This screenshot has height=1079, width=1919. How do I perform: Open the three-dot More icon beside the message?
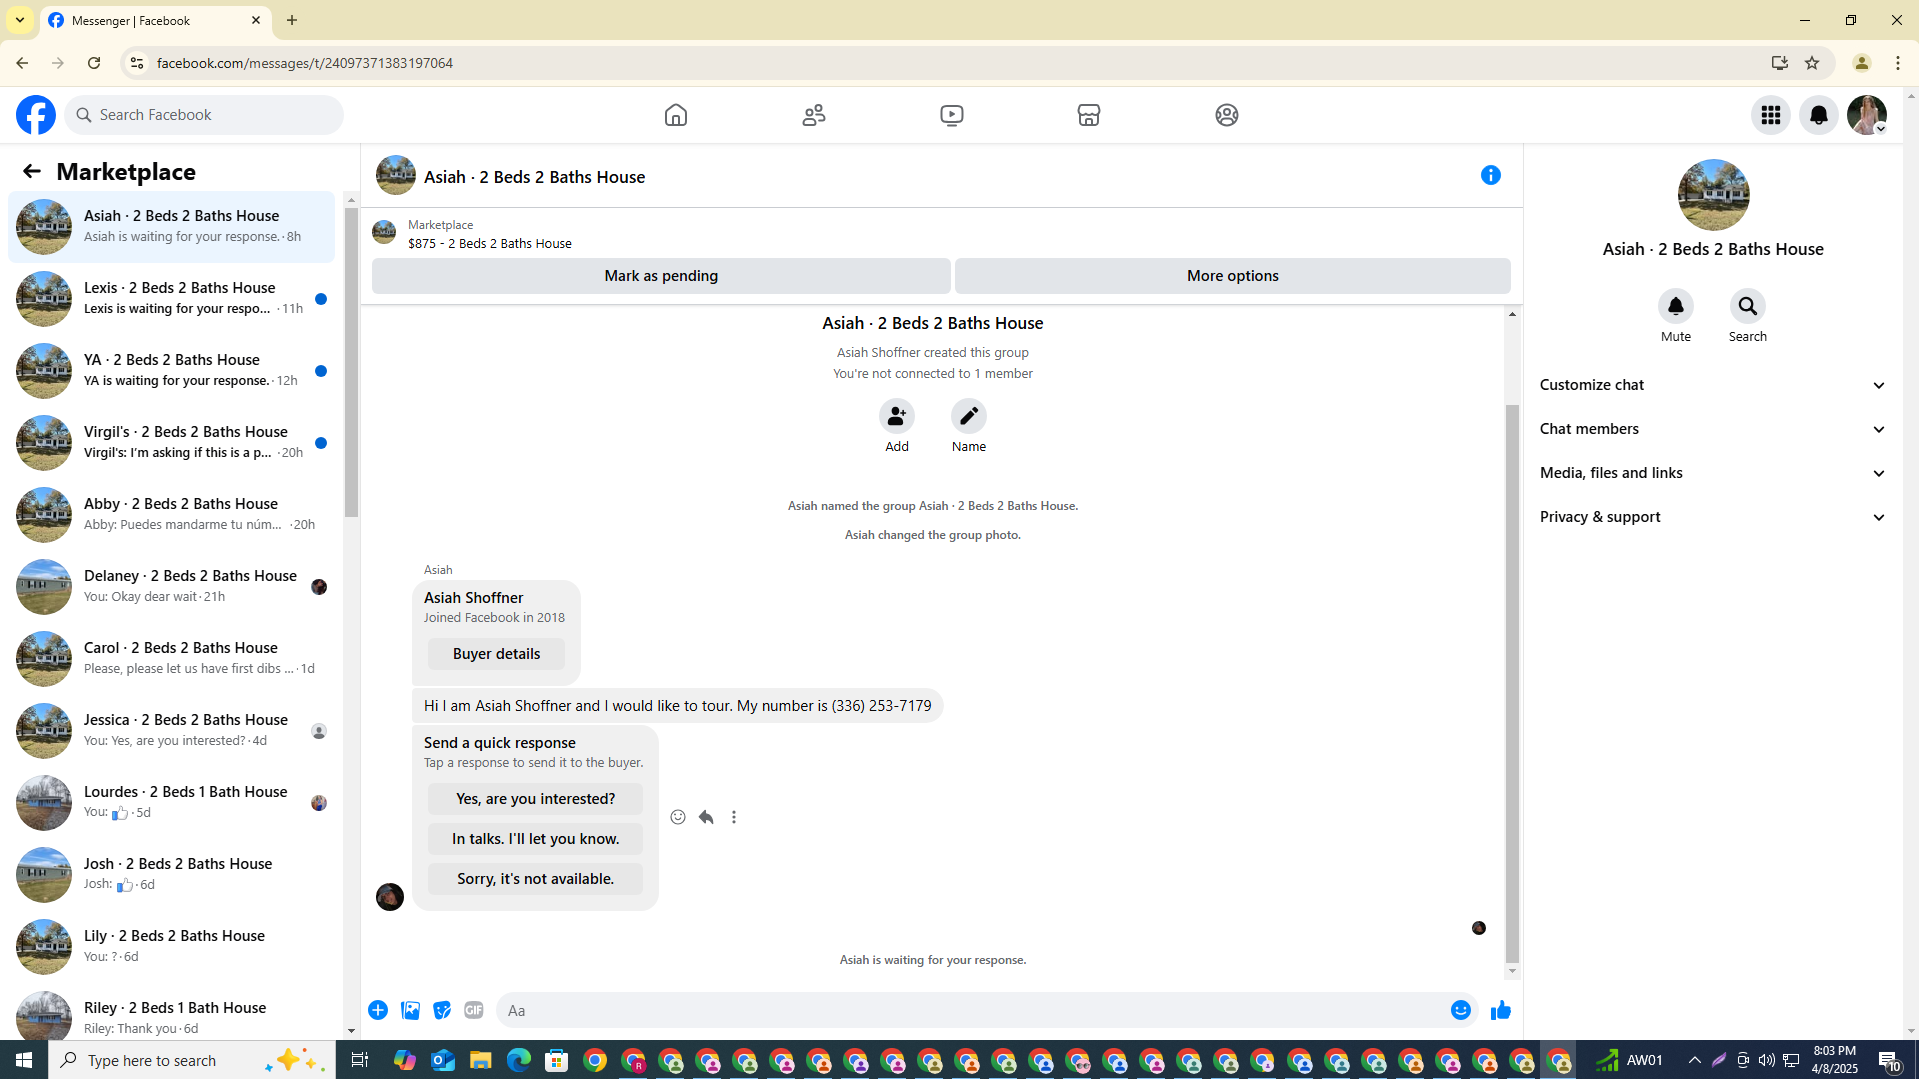tap(734, 817)
